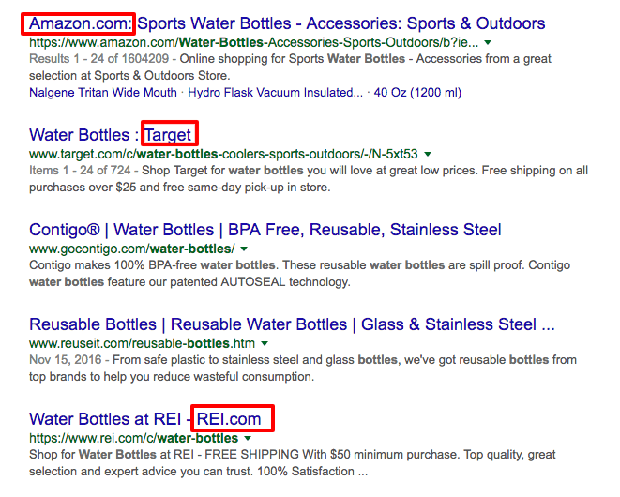
Task: Click the https://www.rei.com/c/water-bottles URL
Action: point(134,438)
